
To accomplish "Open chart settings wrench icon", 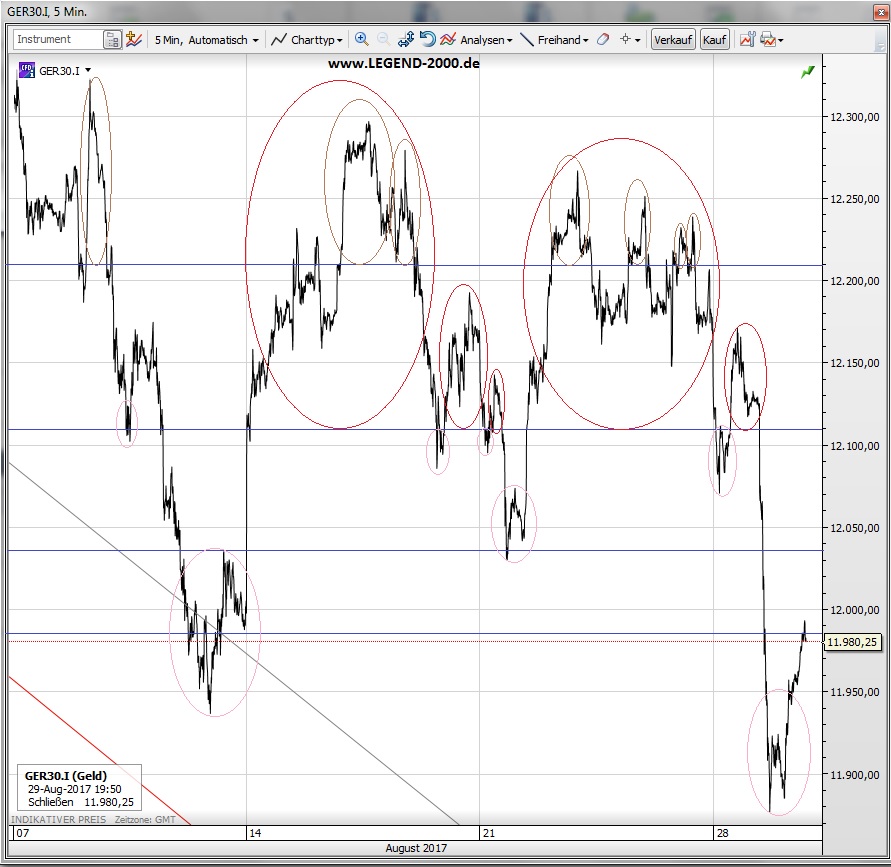I will pos(746,40).
